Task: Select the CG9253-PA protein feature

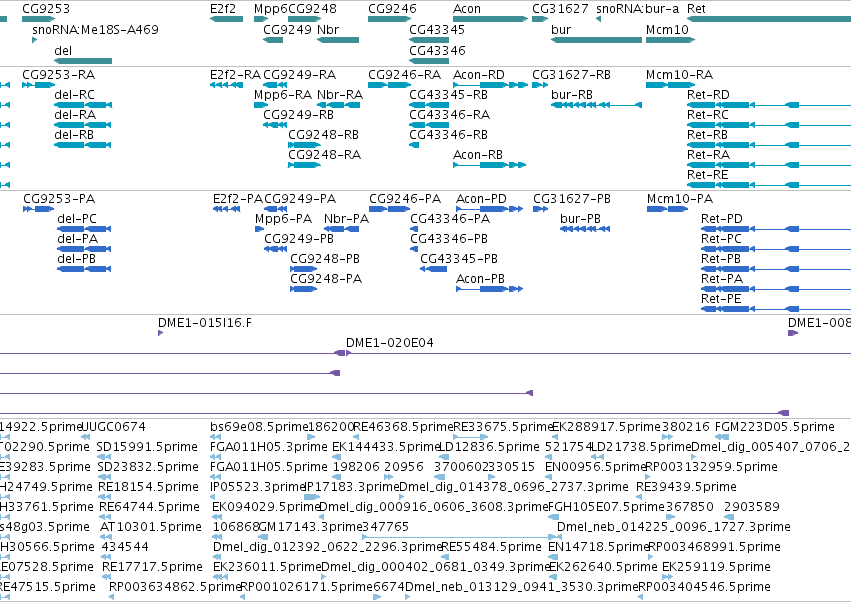Action: [39, 209]
